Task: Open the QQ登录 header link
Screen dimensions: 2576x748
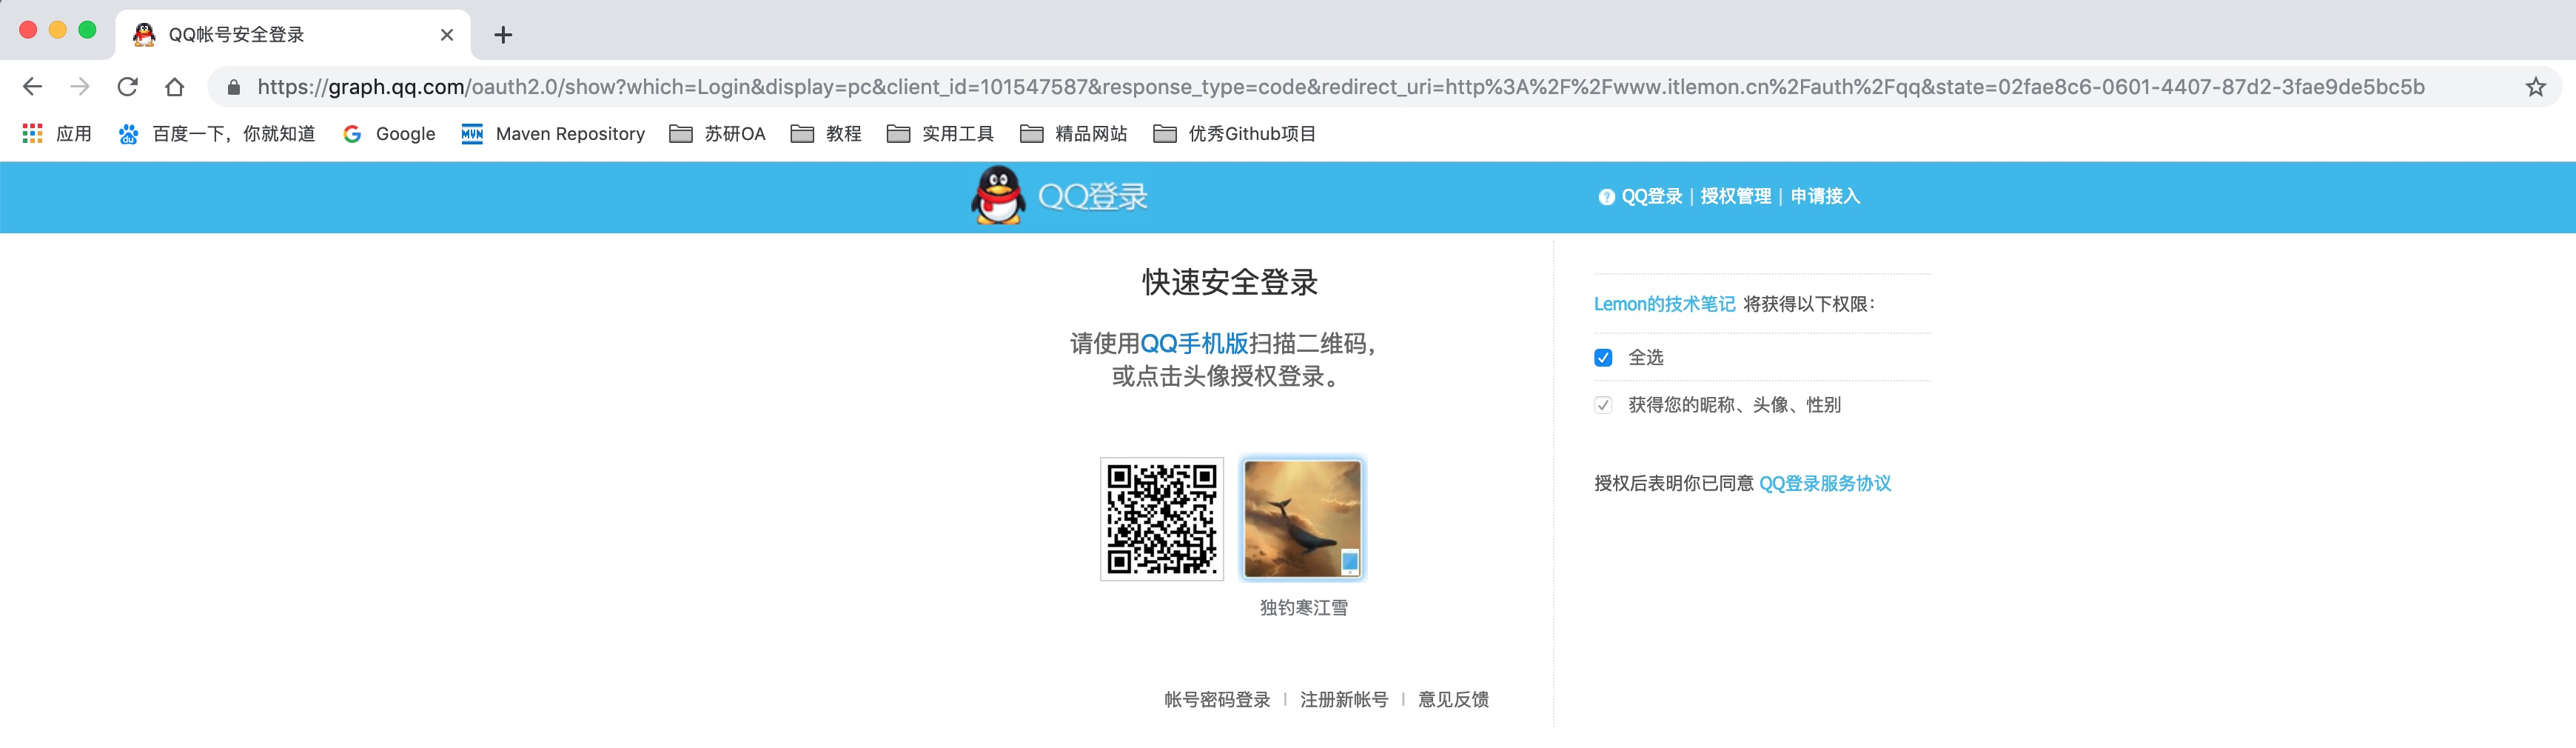Action: [x=1652, y=197]
